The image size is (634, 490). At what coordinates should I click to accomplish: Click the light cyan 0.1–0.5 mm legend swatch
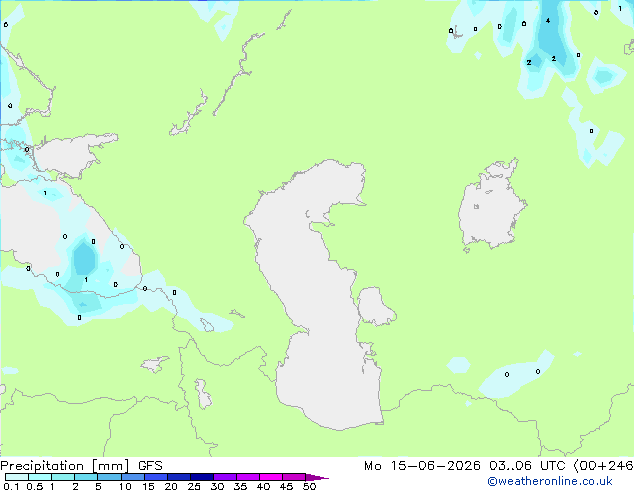pos(17,477)
